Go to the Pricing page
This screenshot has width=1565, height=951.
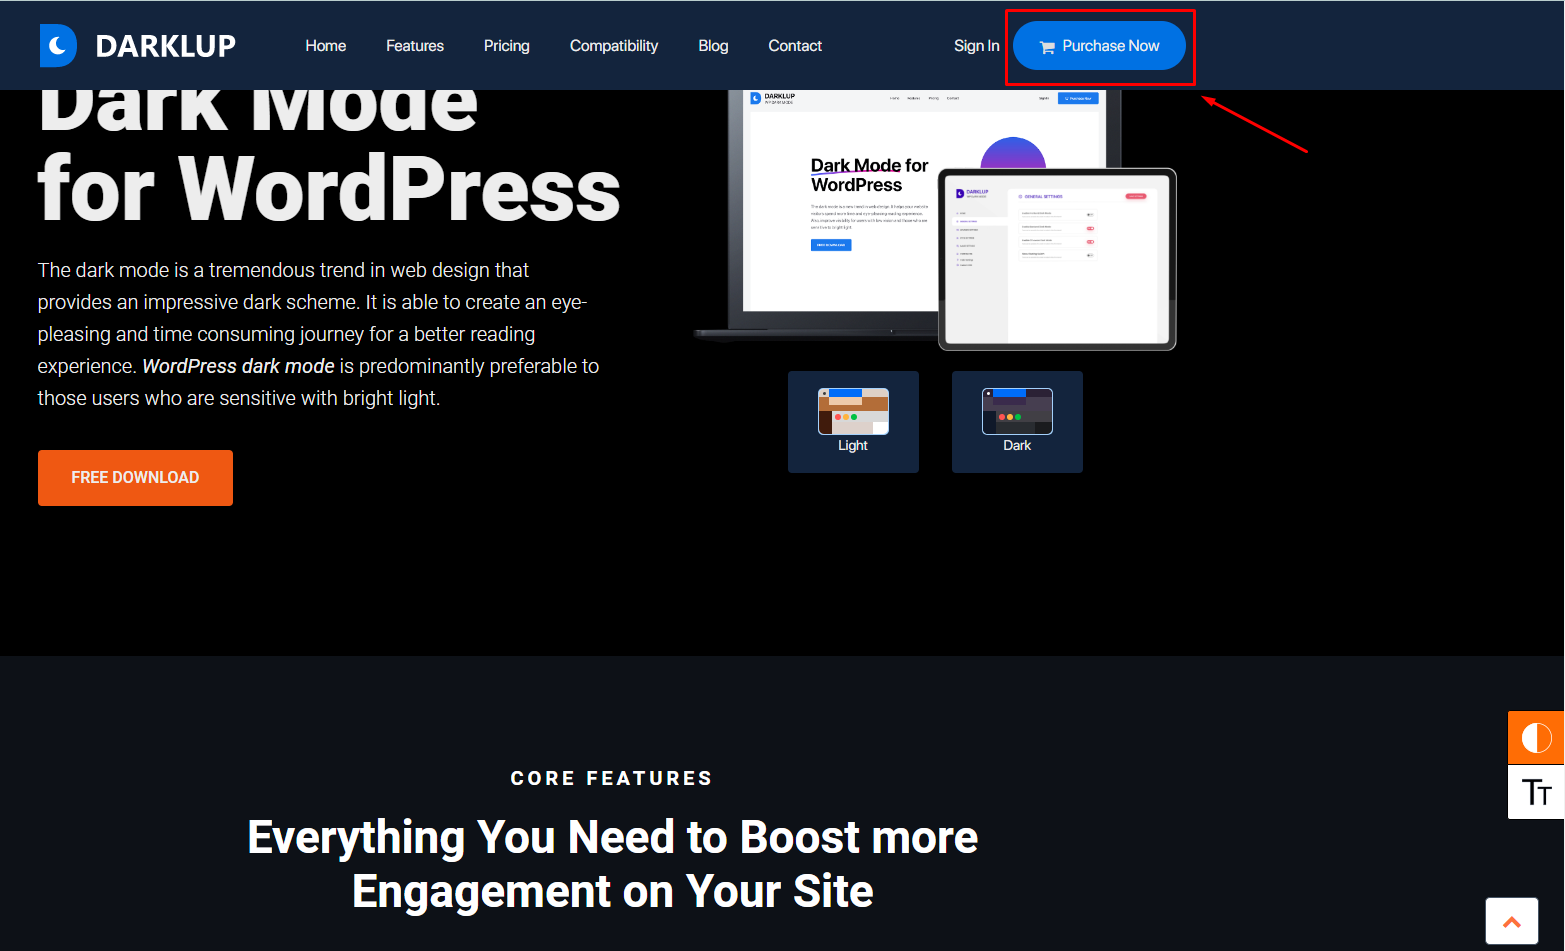[x=507, y=46]
